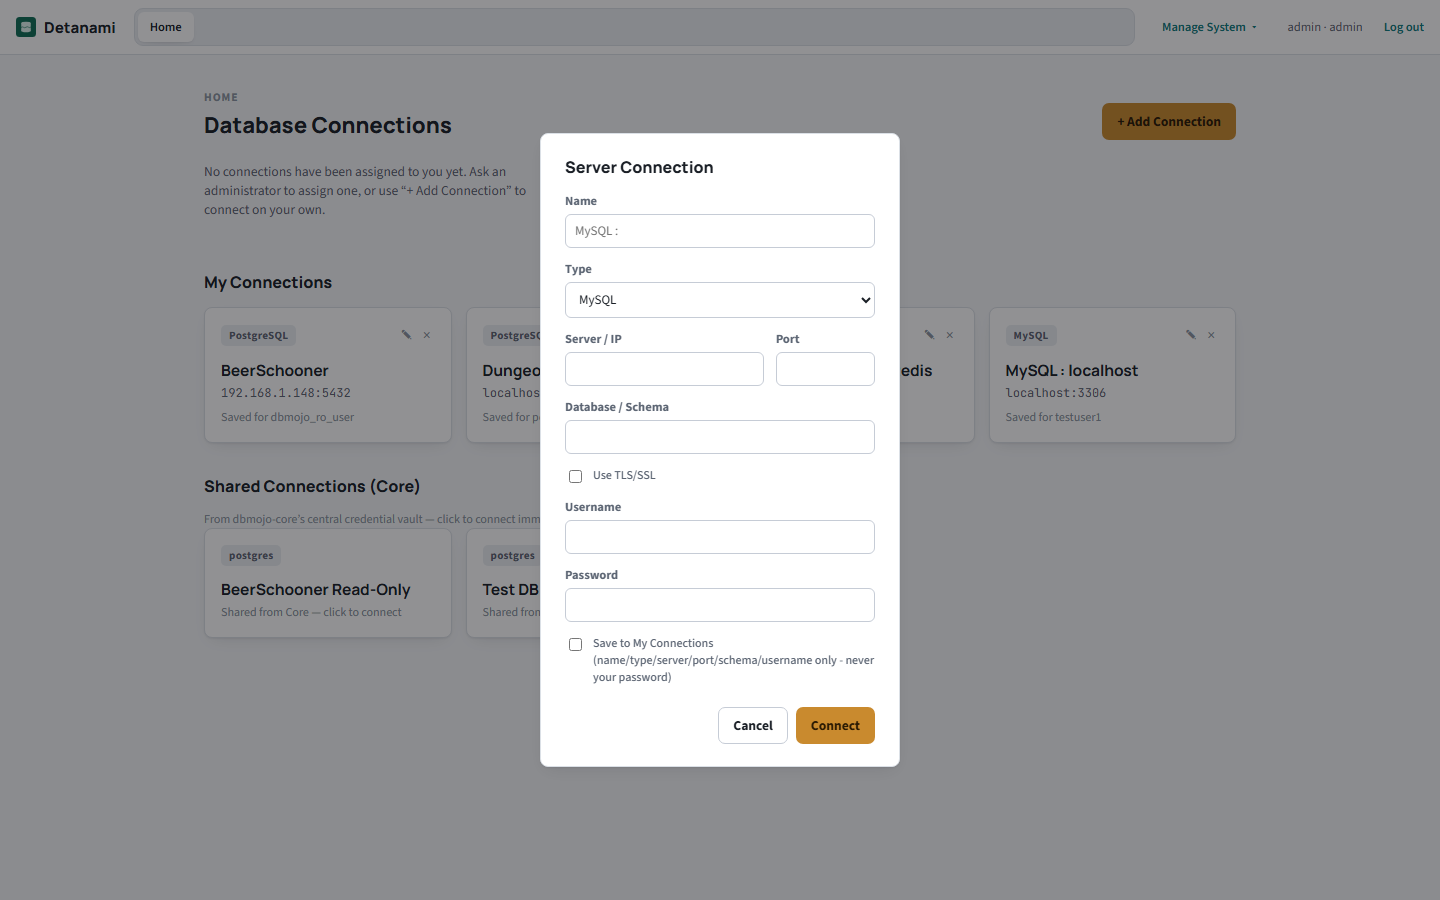Edit the MySQL : localhost connection pencil icon
This screenshot has width=1440, height=900.
(x=1190, y=335)
